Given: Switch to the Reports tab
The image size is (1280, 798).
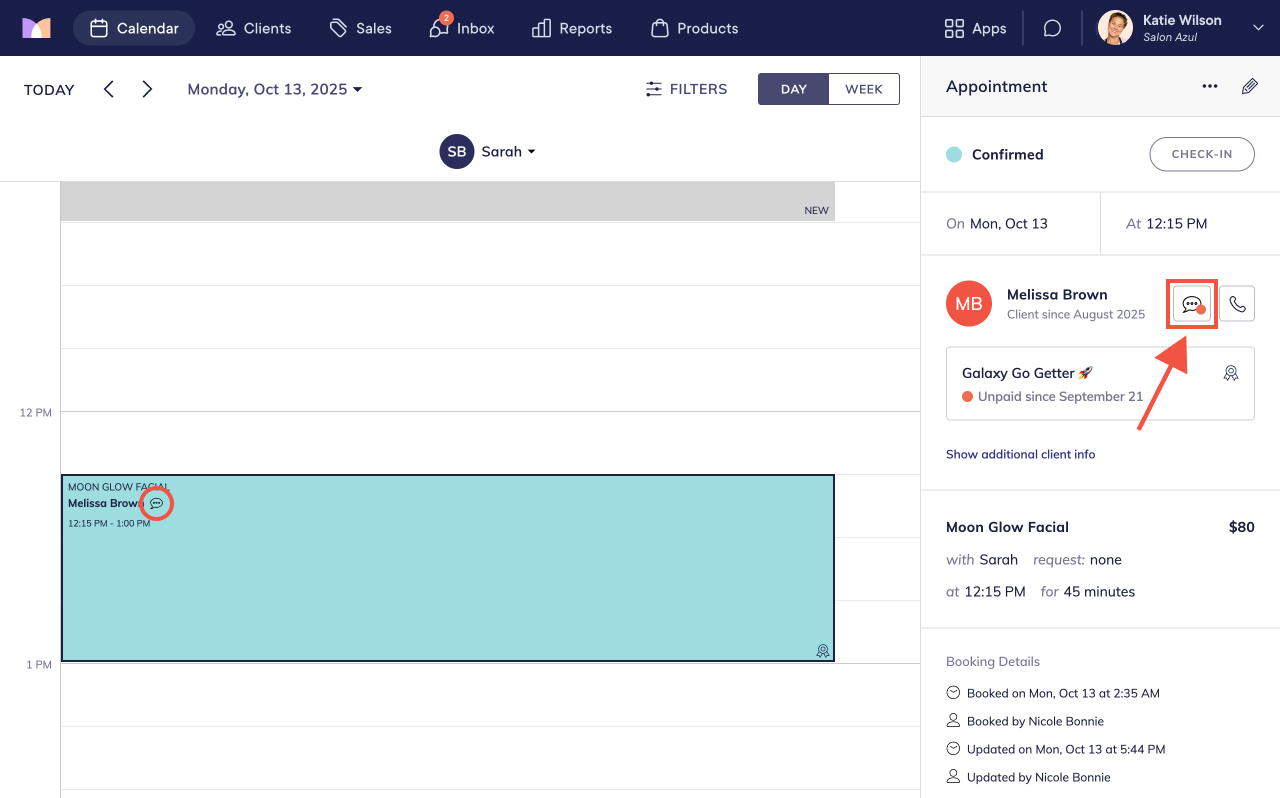Looking at the screenshot, I should pyautogui.click(x=572, y=28).
